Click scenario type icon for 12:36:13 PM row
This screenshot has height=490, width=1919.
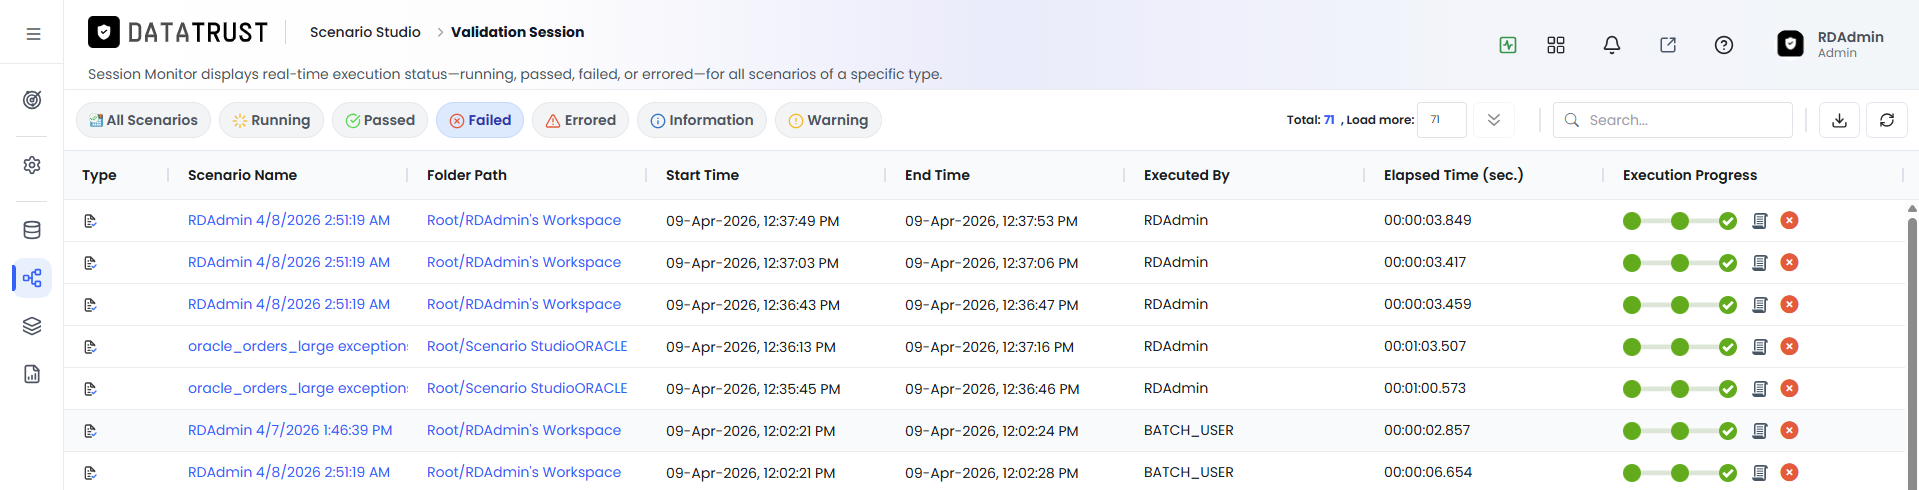[x=90, y=347]
